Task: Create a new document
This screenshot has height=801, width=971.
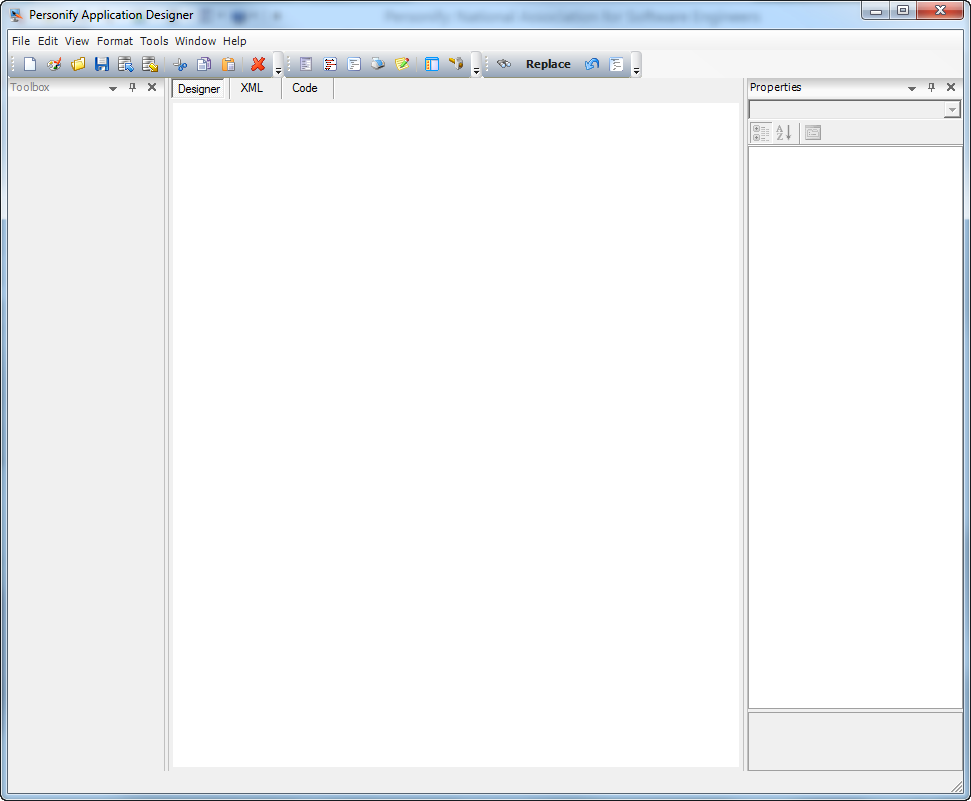Action: point(28,63)
